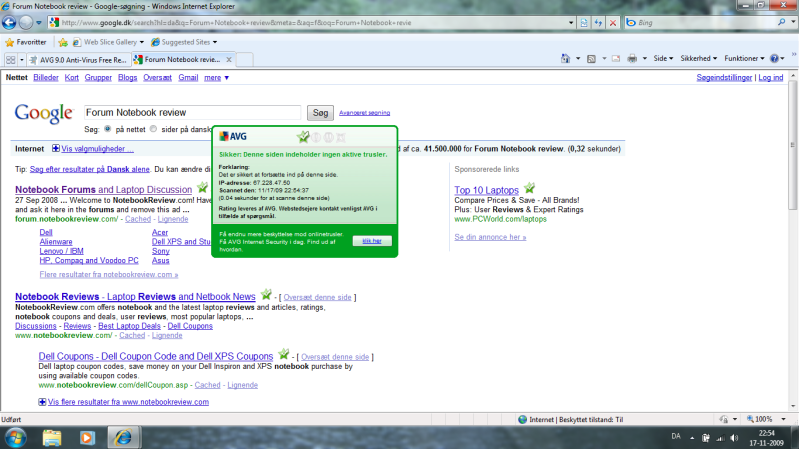Image resolution: width=799 pixels, height=449 pixels.
Task: Open the Side menu
Action: tap(663, 59)
